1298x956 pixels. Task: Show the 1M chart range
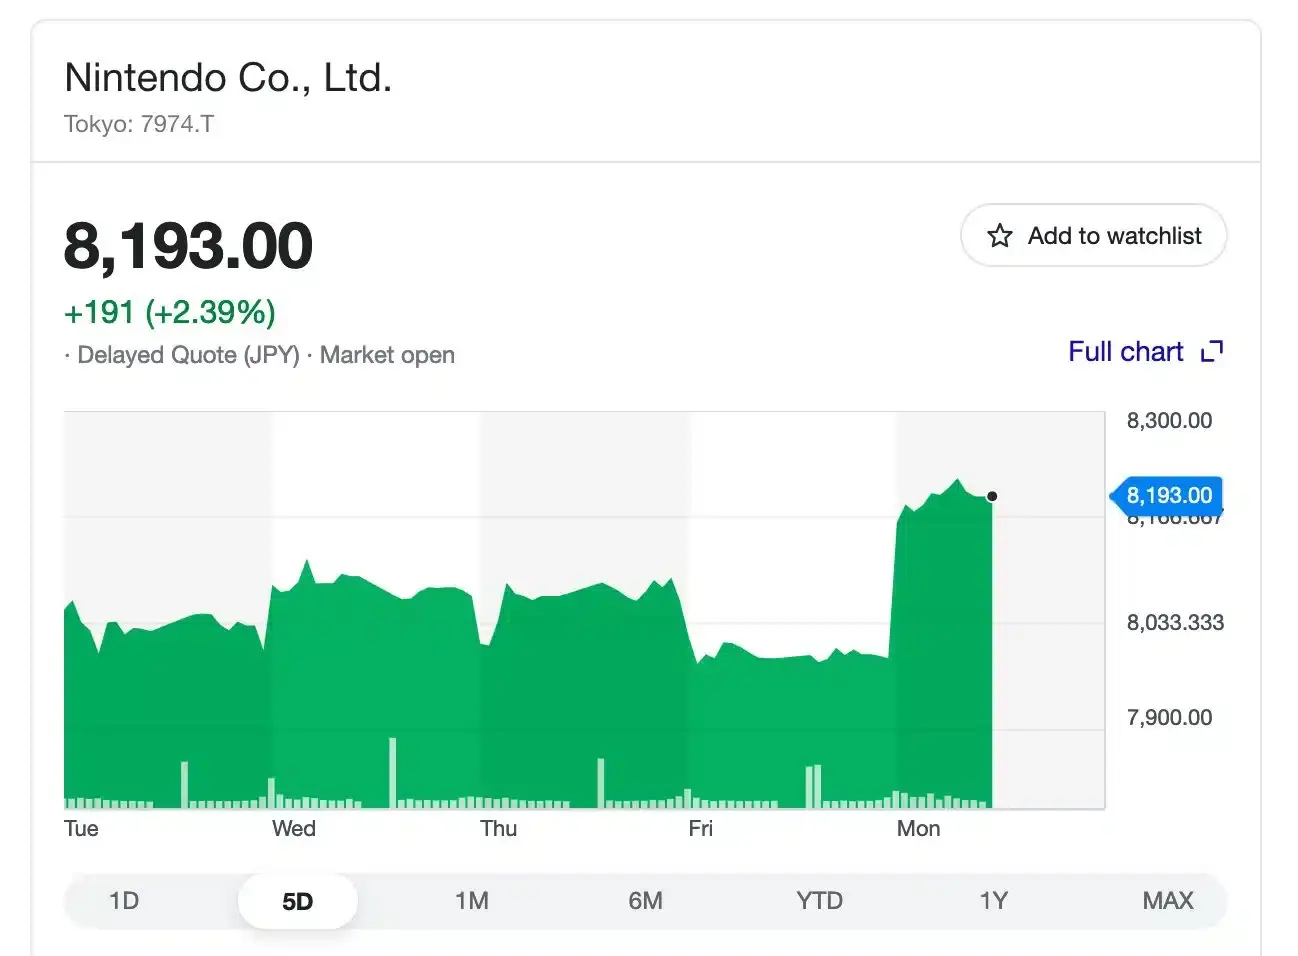point(471,901)
